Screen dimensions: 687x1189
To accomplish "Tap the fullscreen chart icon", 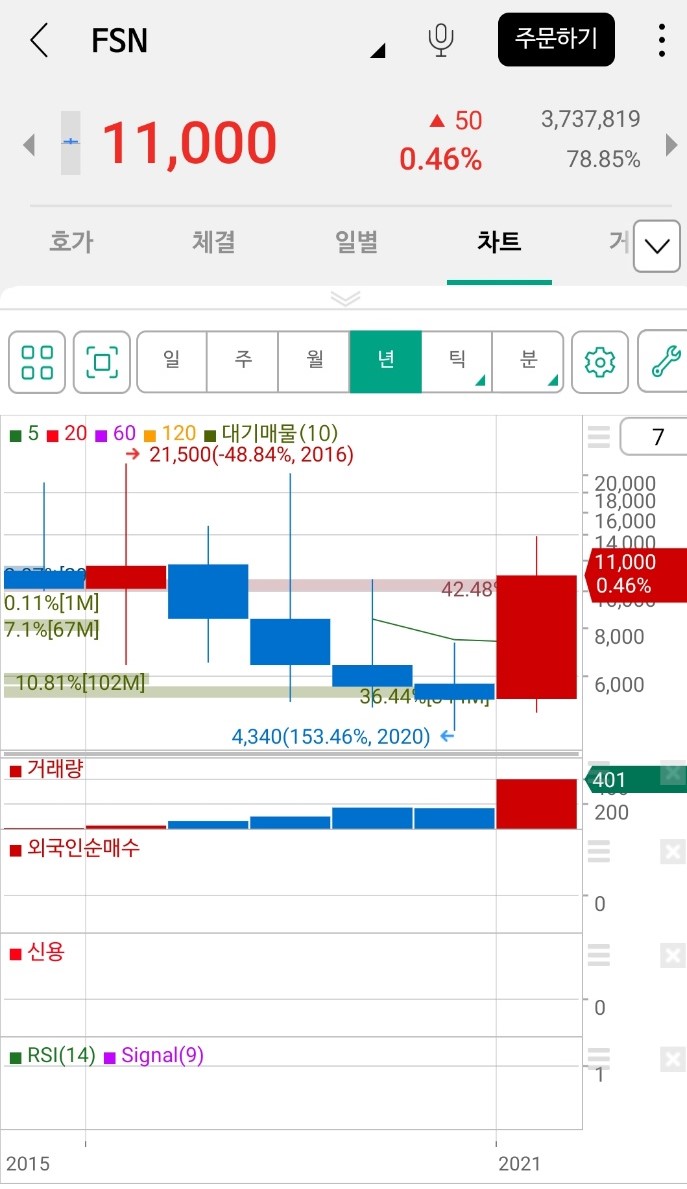I will coord(102,362).
